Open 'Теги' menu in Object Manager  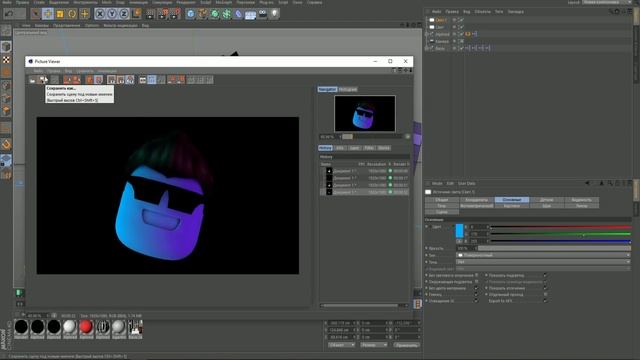click(499, 12)
